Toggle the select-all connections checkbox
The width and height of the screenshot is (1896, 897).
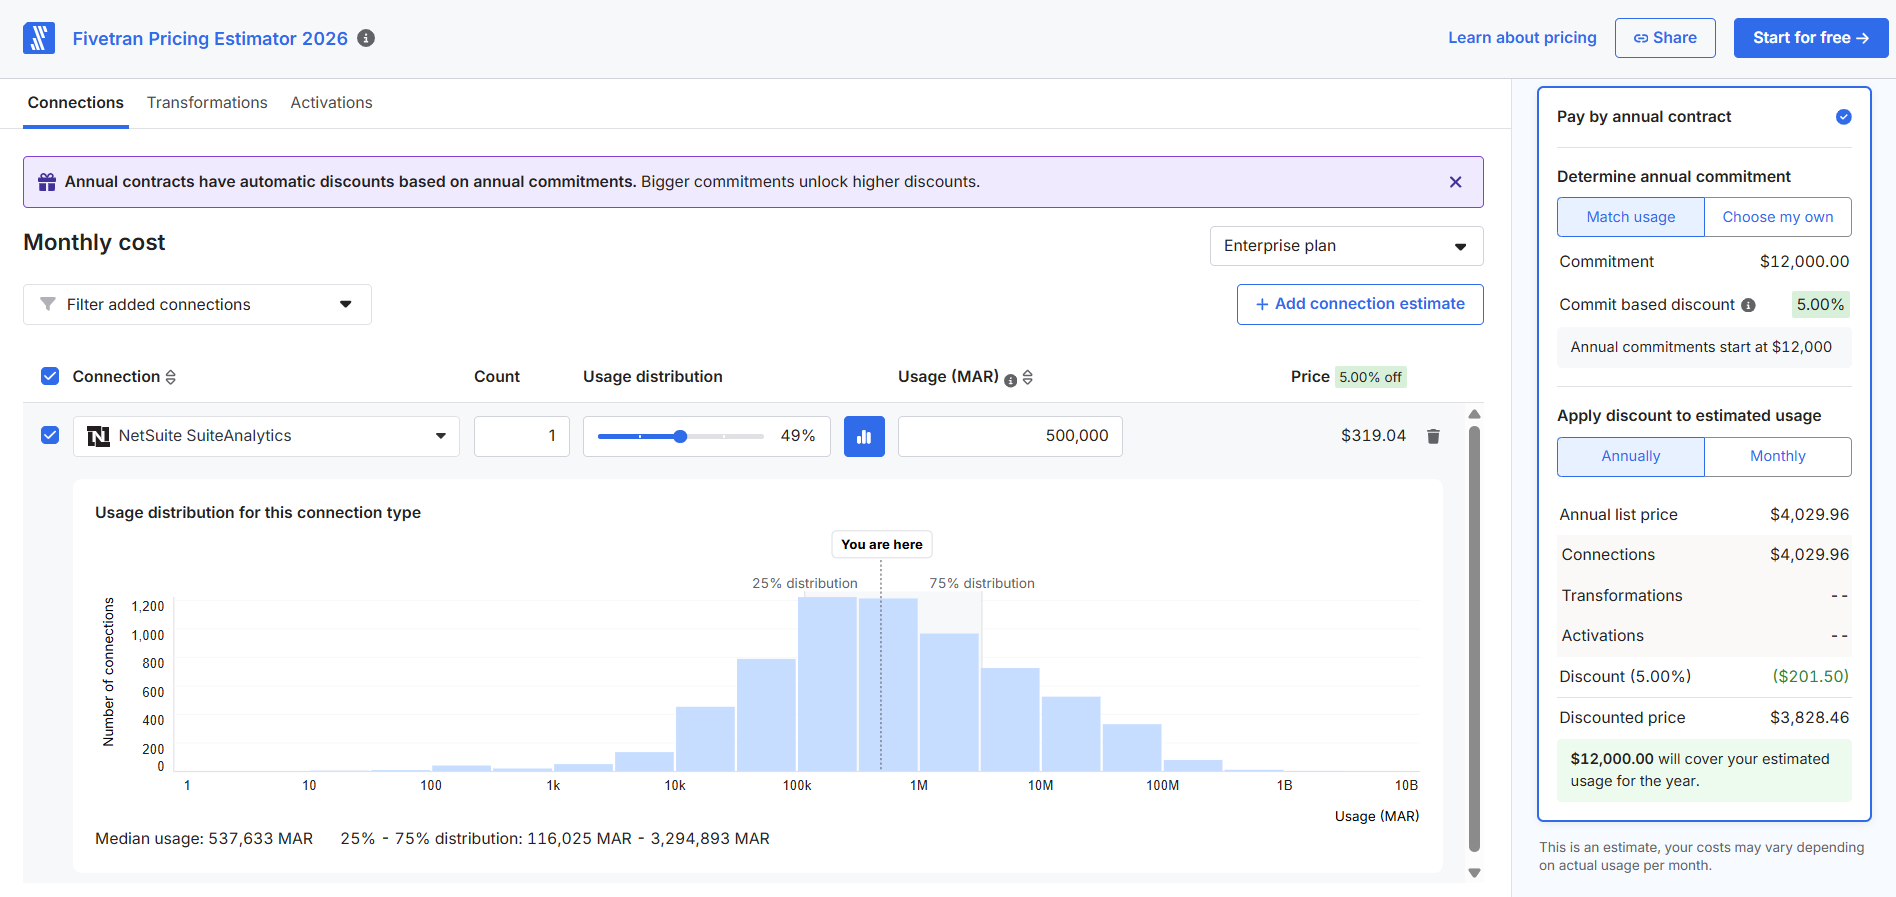[50, 376]
